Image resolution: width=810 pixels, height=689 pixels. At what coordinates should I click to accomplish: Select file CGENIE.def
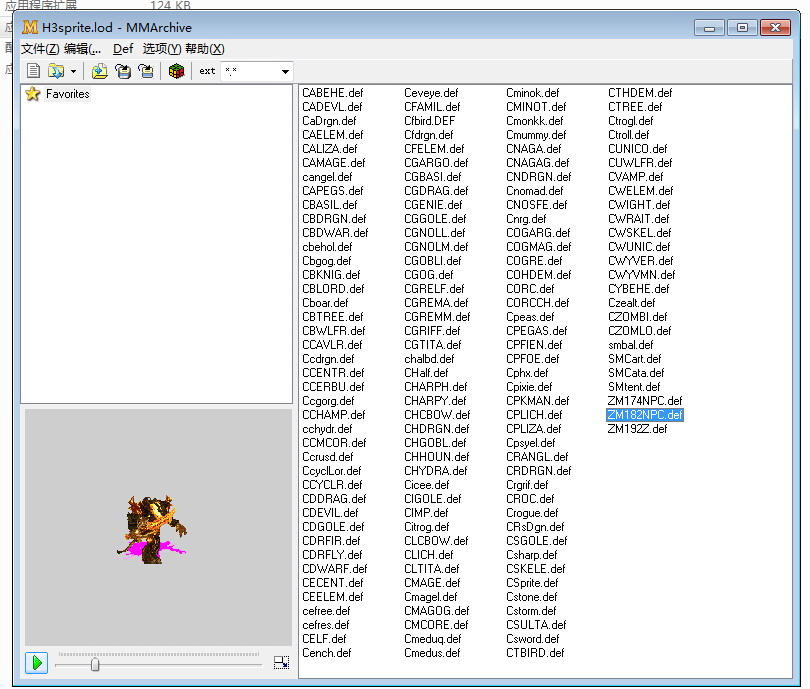[x=433, y=205]
